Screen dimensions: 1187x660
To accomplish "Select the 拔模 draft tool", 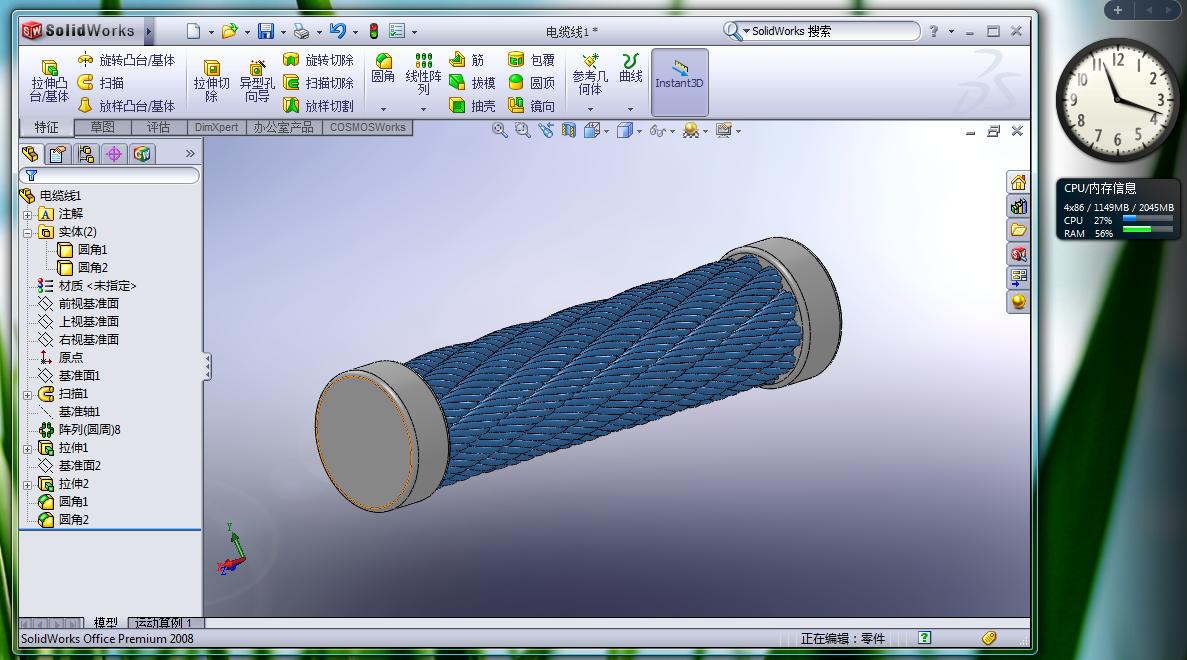I will (x=472, y=82).
